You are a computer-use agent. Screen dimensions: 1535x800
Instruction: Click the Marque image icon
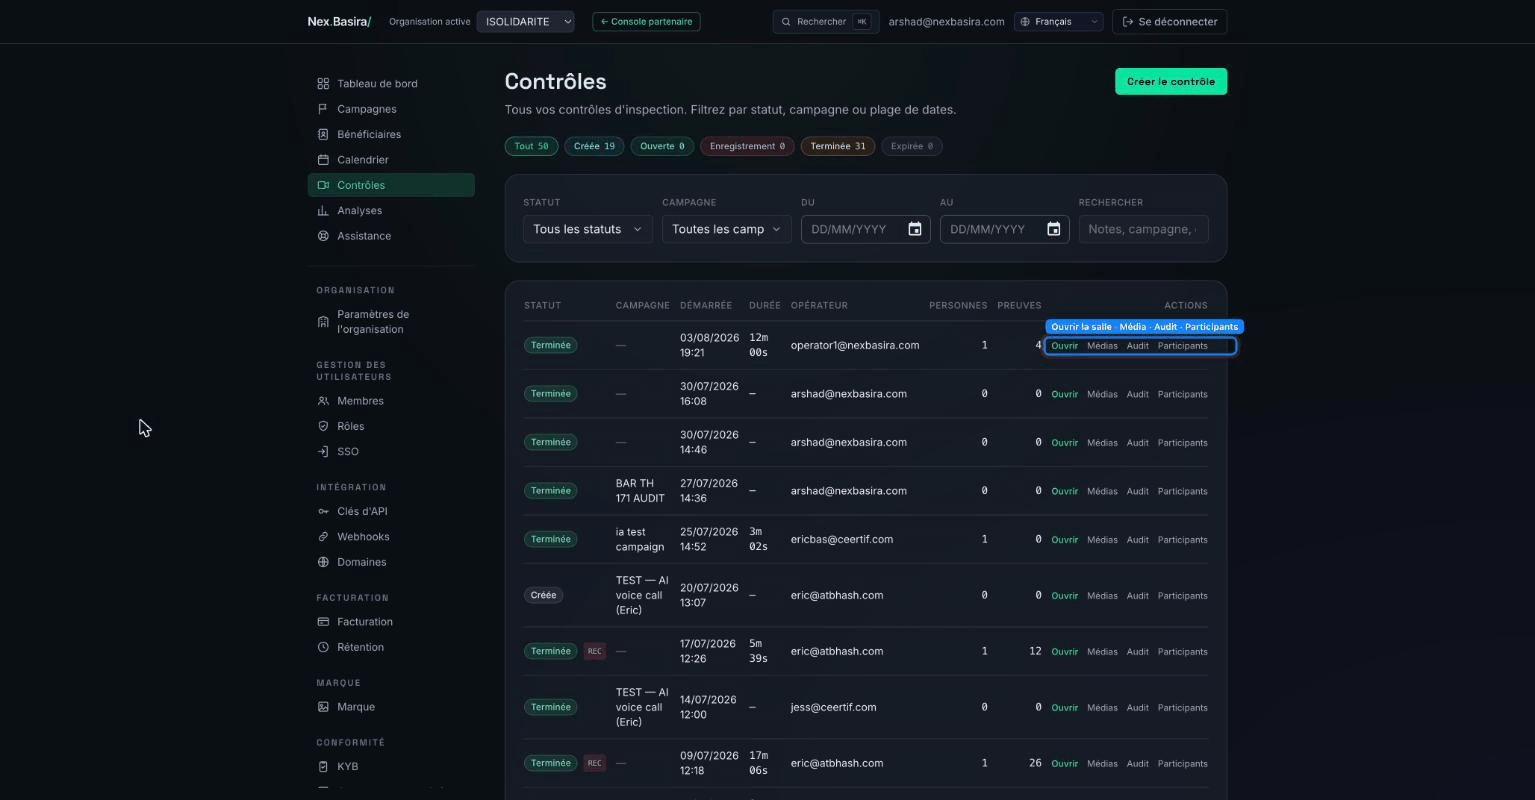323,707
